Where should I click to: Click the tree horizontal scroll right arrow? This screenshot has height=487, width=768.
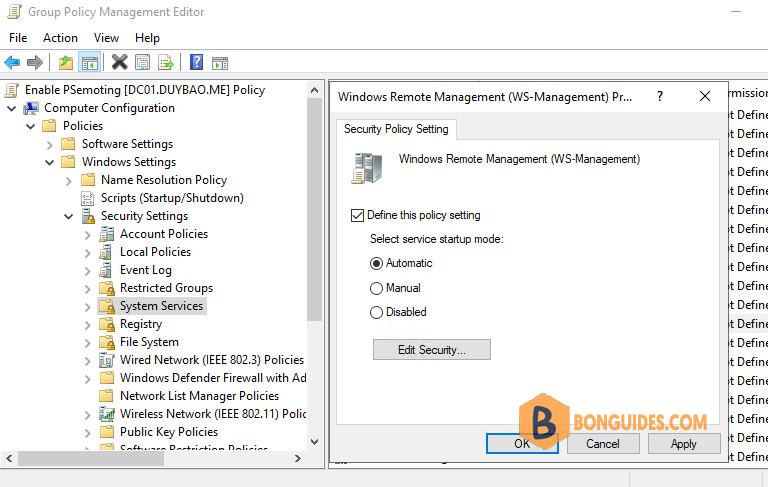click(x=298, y=459)
